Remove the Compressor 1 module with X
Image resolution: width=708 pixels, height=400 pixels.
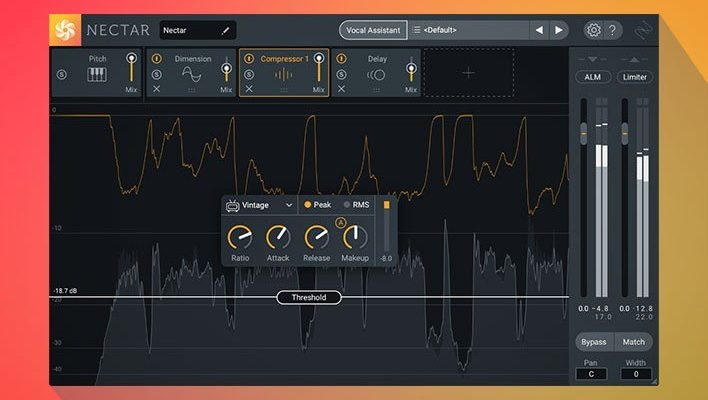249,90
